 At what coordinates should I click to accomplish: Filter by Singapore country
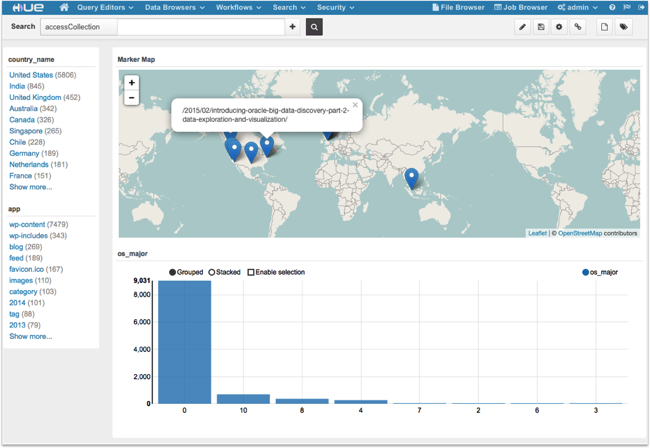pos(26,131)
